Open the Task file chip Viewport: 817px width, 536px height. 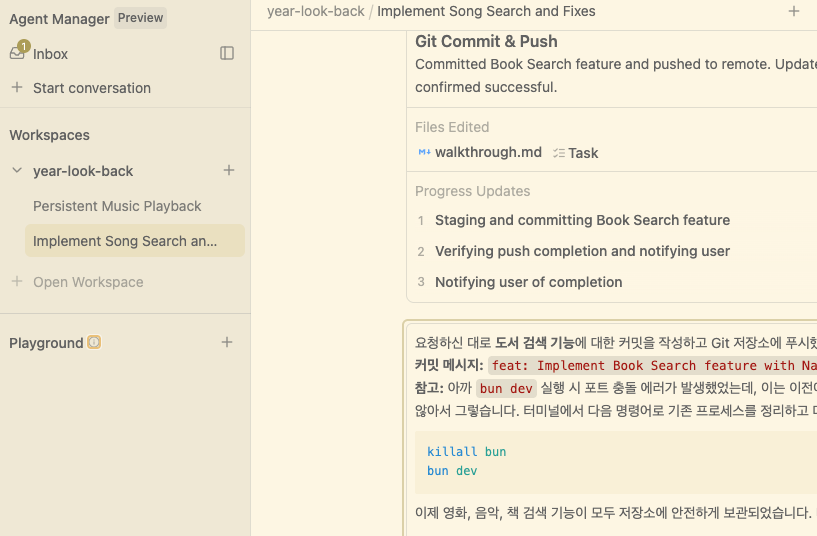pyautogui.click(x=576, y=153)
